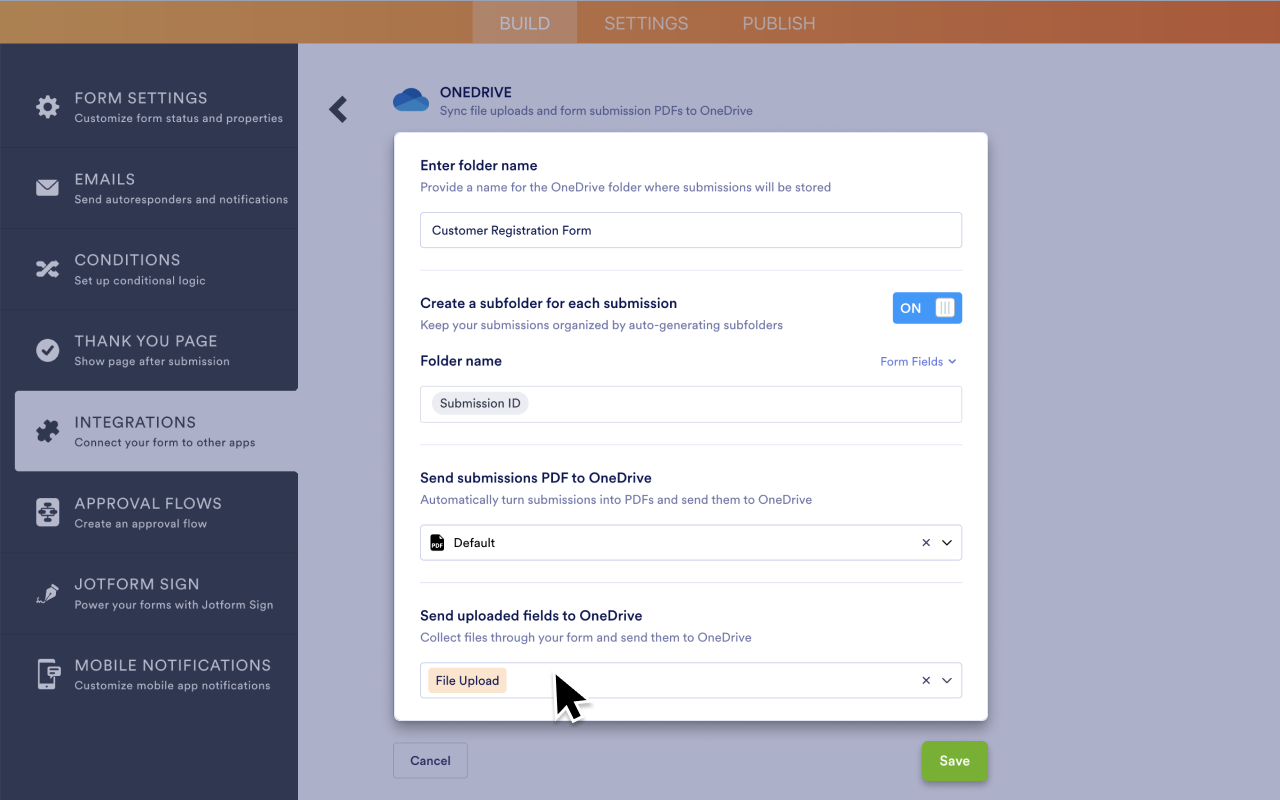Image resolution: width=1280 pixels, height=800 pixels.
Task: Remove the File Upload field chip
Action: coord(925,680)
